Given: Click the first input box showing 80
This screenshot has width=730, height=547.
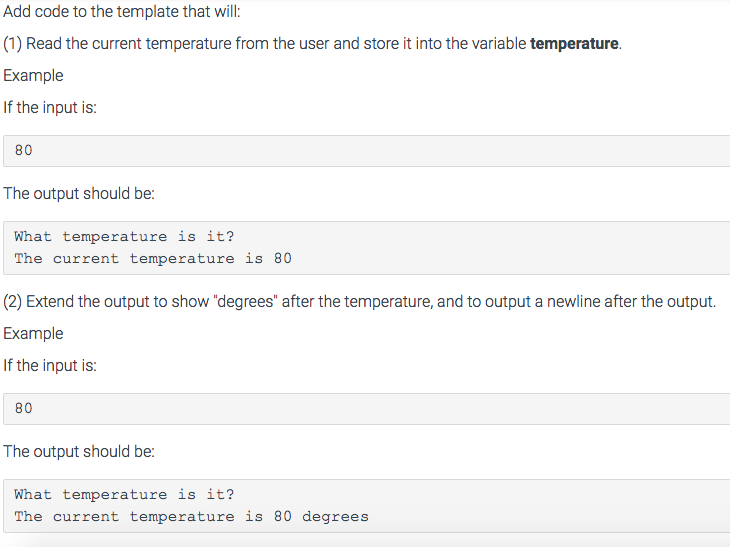Looking at the screenshot, I should tap(366, 151).
